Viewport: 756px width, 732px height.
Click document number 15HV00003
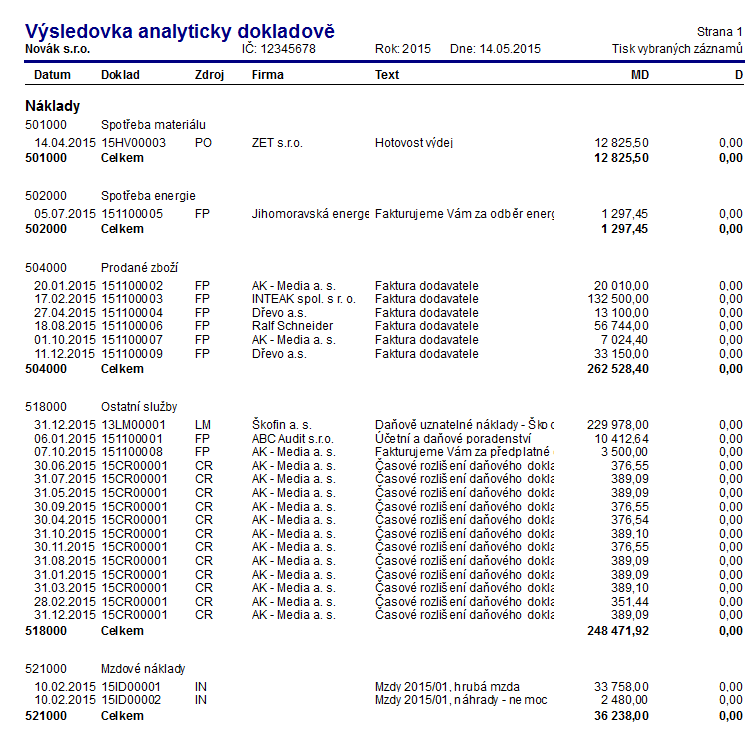133,143
